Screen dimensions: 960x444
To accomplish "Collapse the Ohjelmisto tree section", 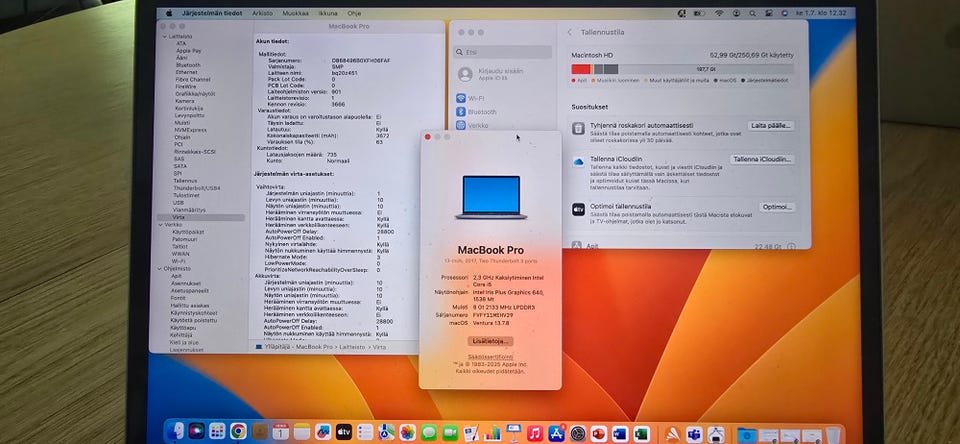I will pos(160,268).
